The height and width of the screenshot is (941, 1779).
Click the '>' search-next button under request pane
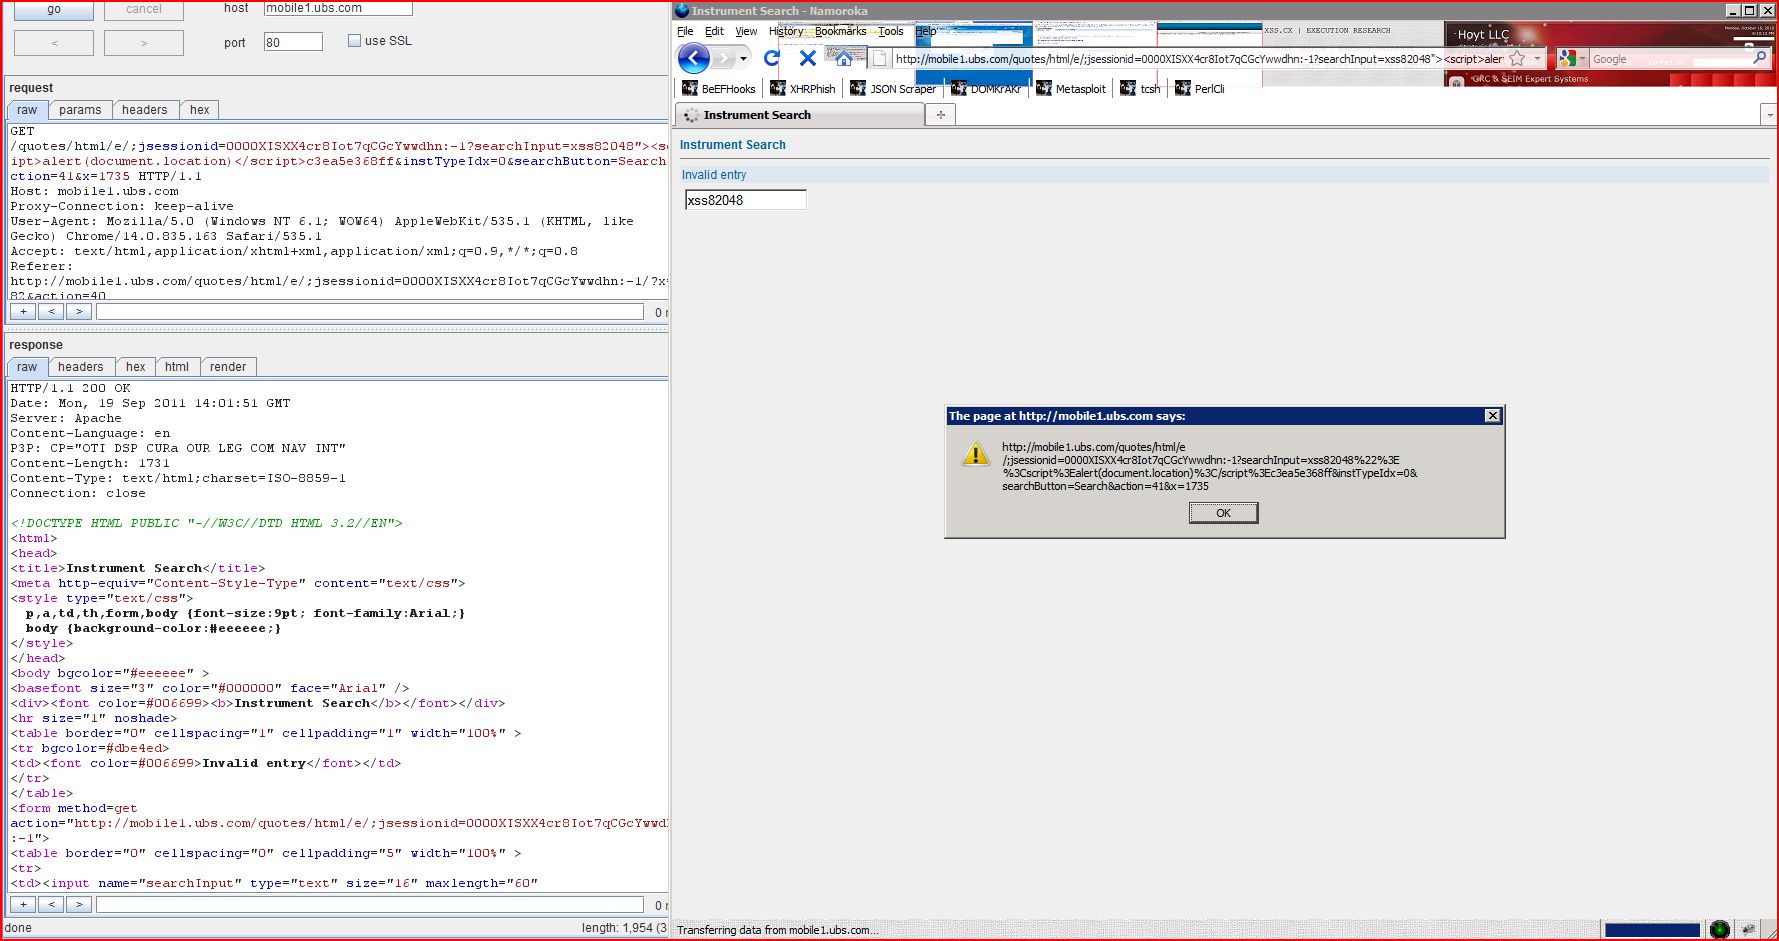(x=79, y=312)
